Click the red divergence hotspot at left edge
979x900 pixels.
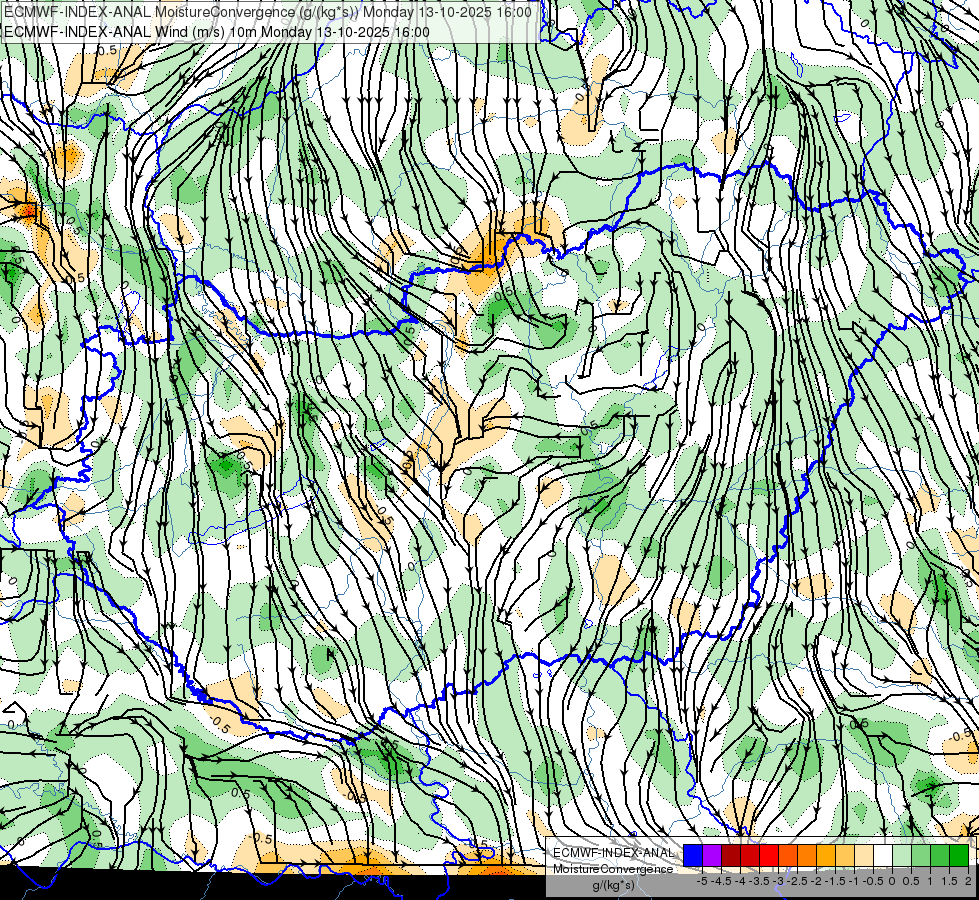tap(25, 210)
